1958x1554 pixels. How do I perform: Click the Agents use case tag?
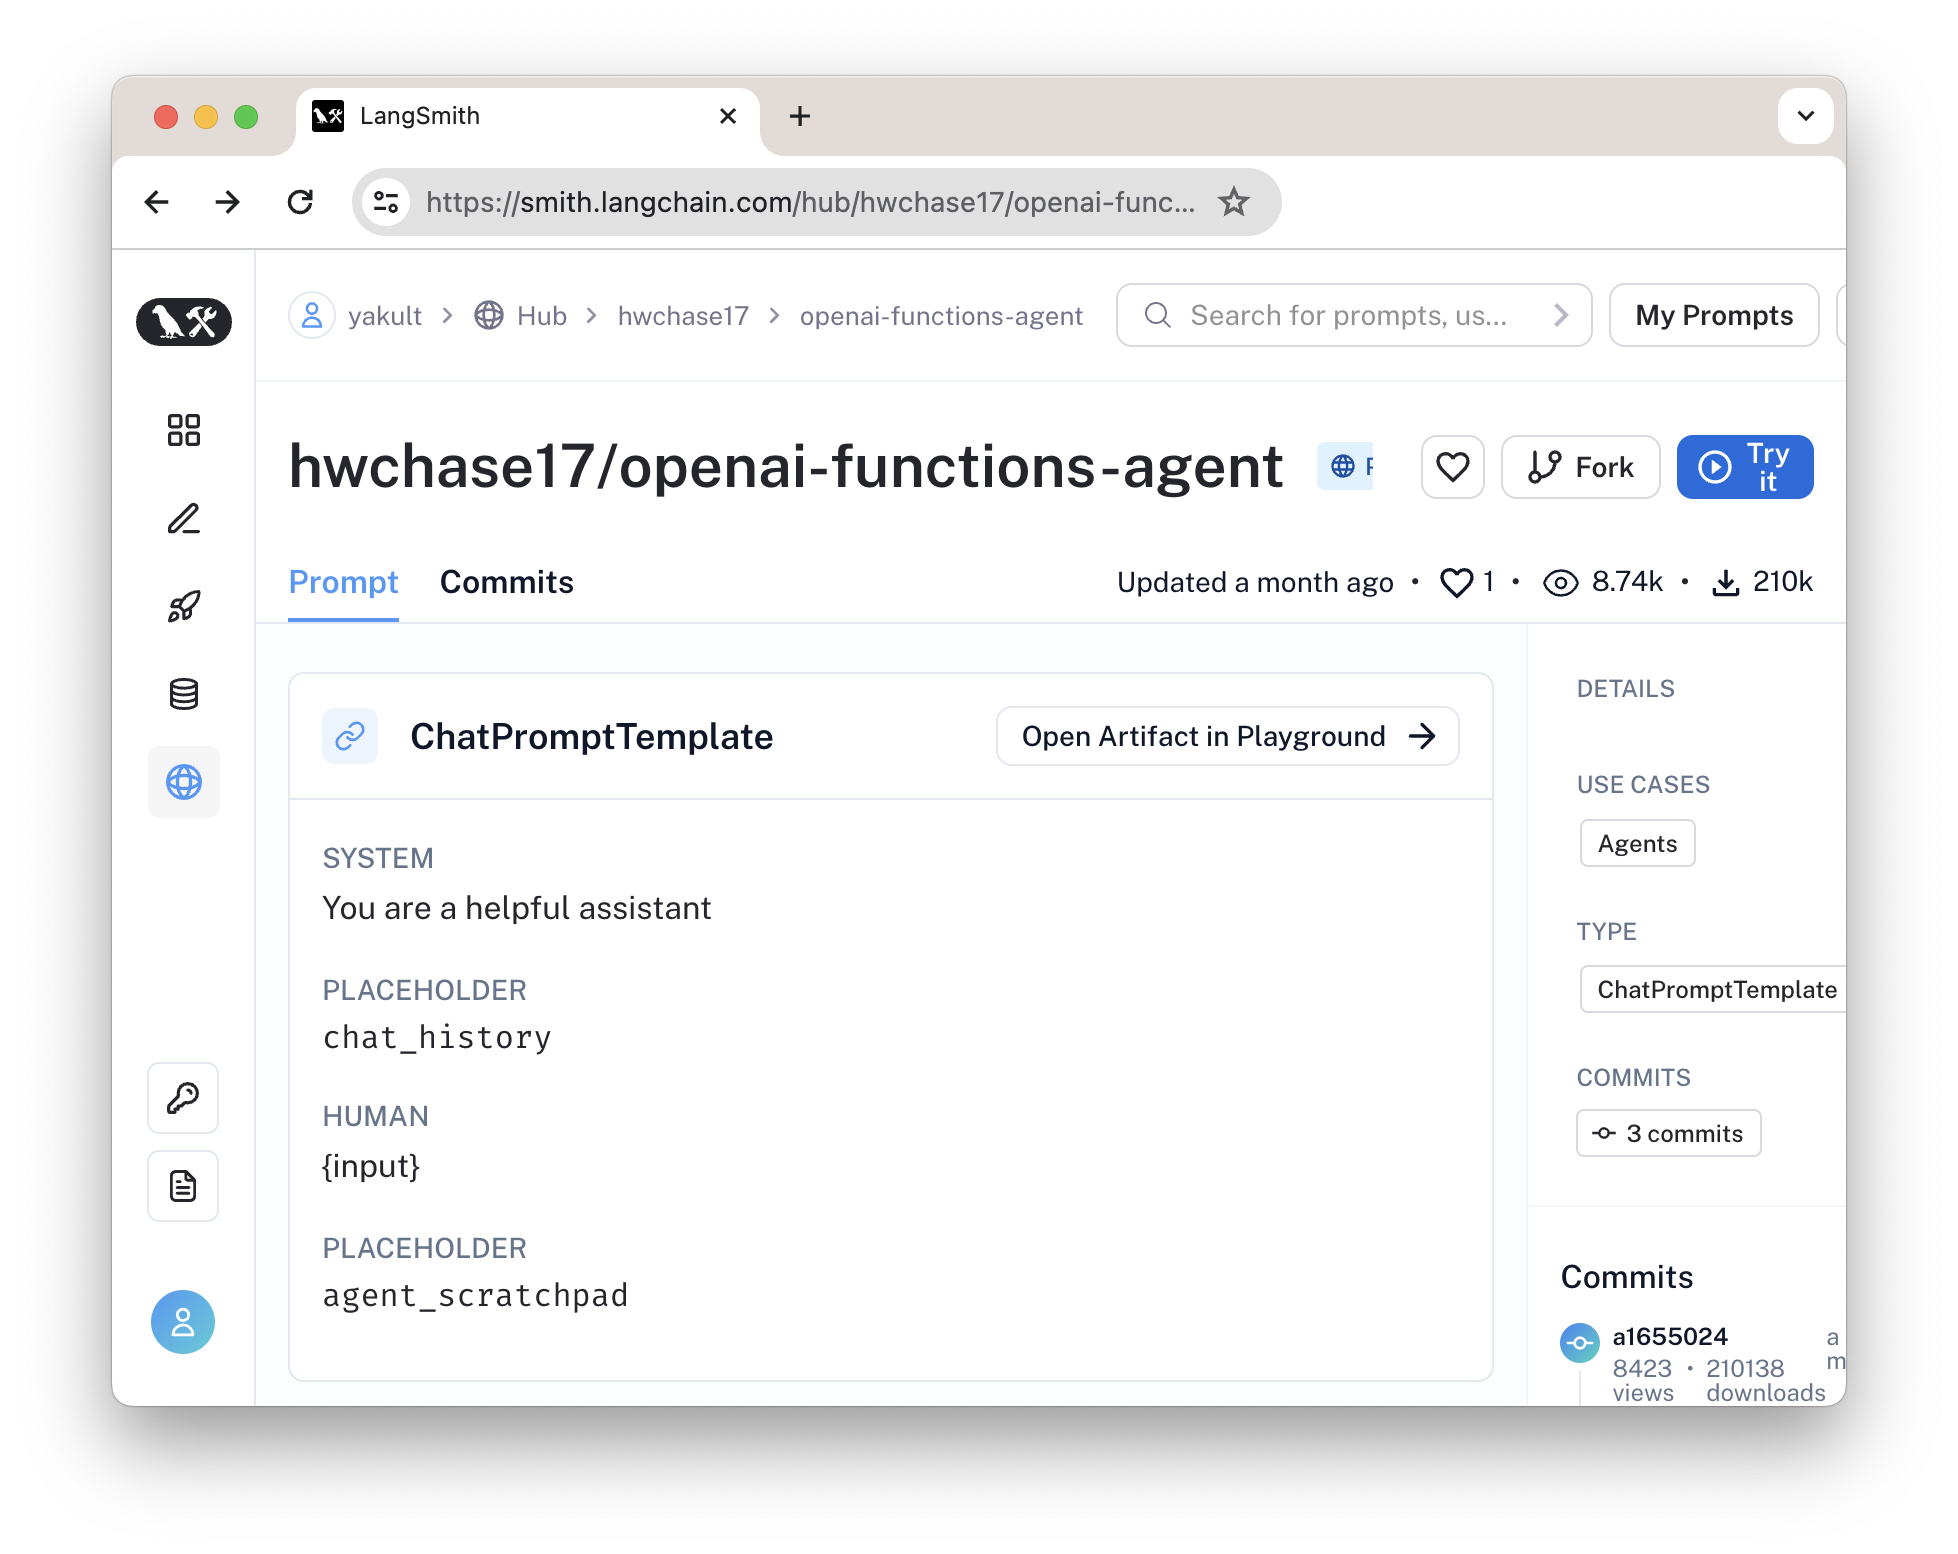click(1637, 843)
